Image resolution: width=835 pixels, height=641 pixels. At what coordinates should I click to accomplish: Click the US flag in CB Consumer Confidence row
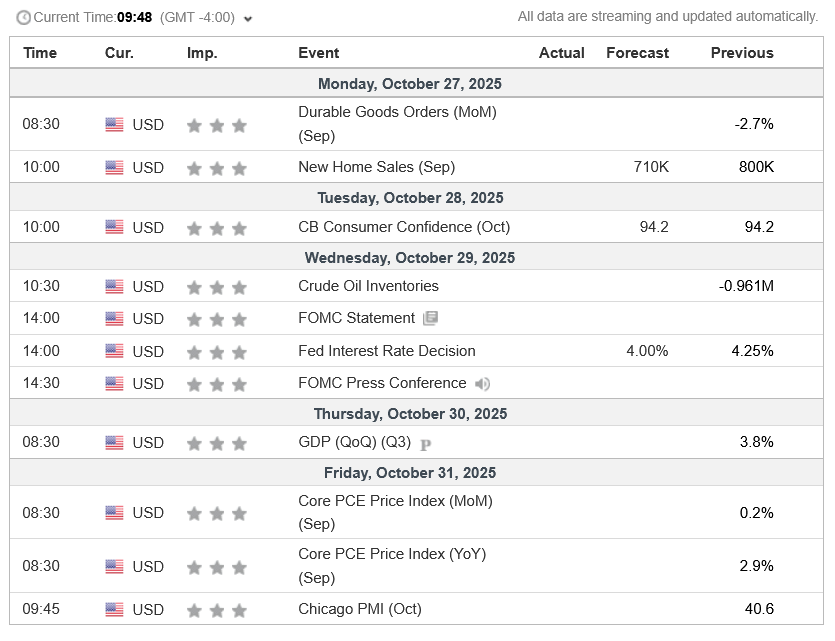(x=114, y=227)
